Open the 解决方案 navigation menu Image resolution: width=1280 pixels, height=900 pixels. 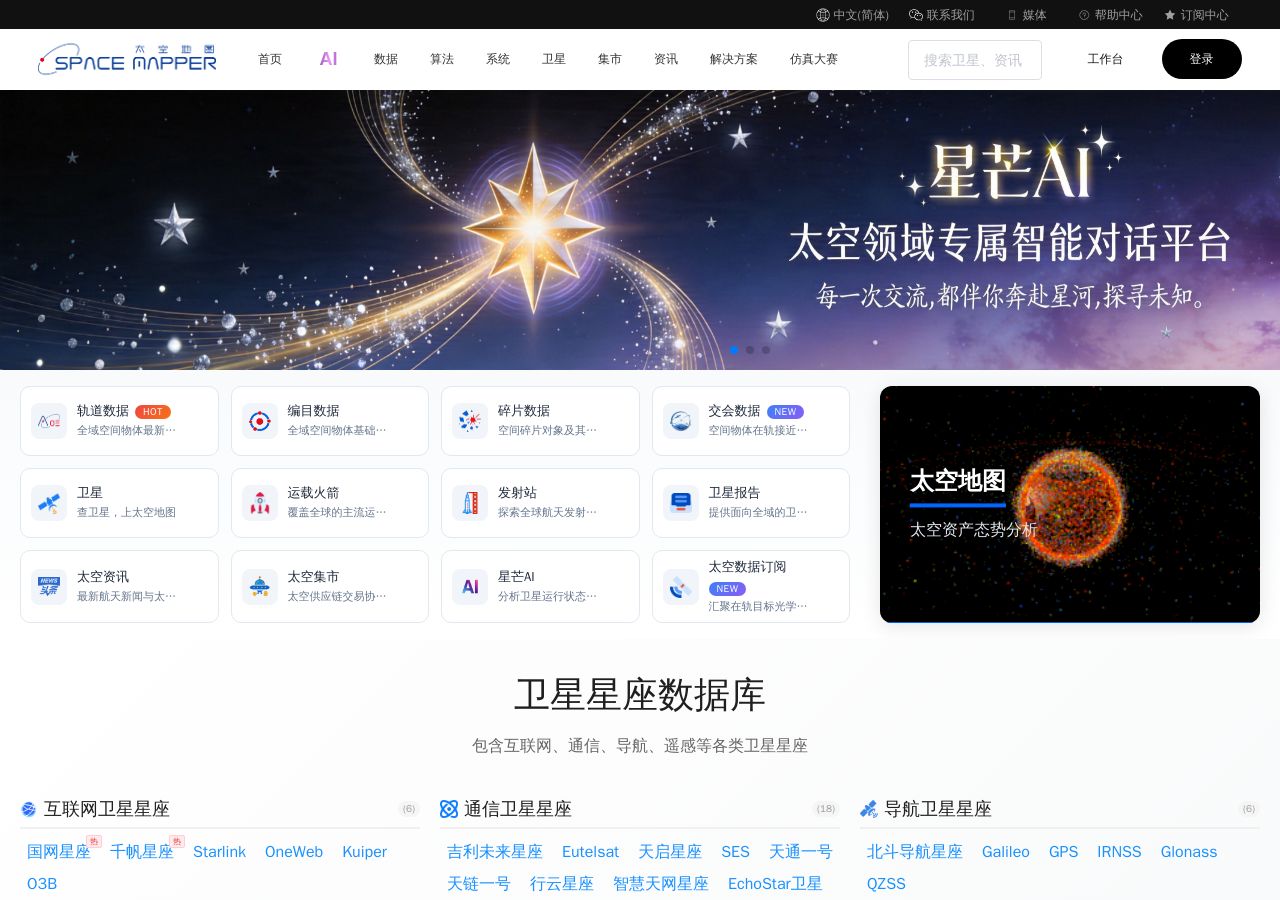click(x=734, y=59)
